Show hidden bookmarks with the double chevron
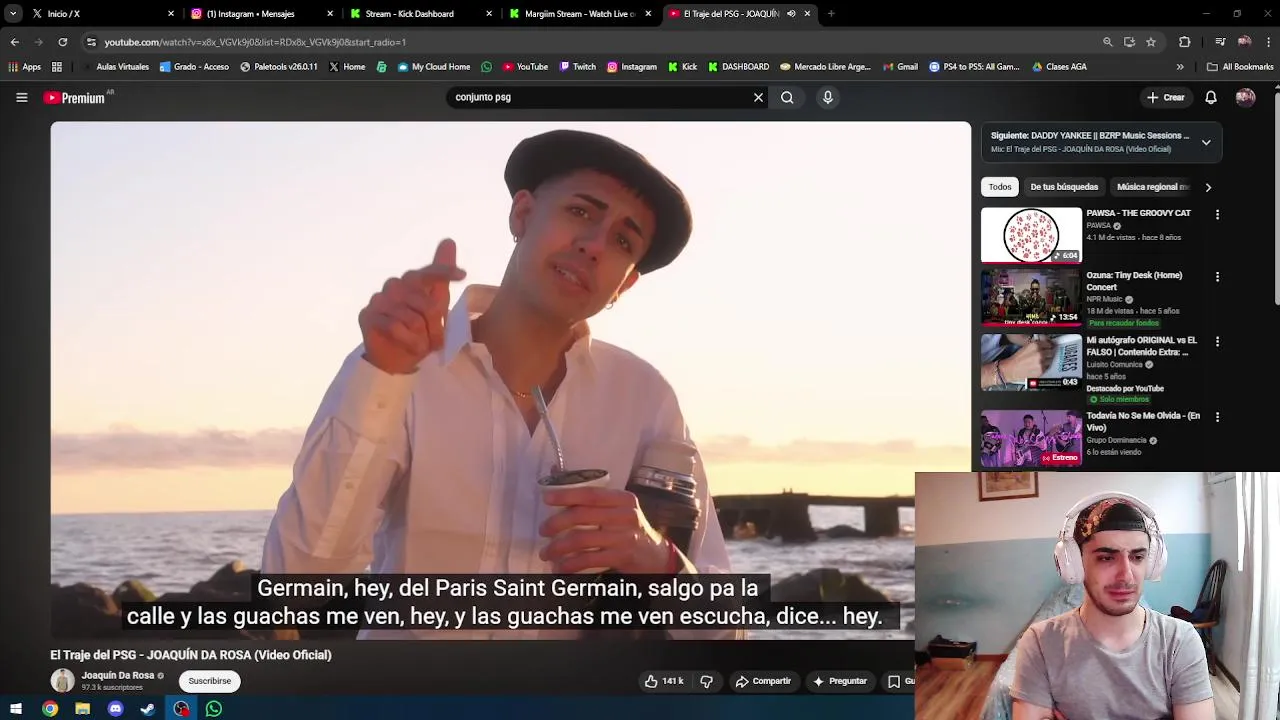The height and width of the screenshot is (720, 1280). coord(1180,67)
